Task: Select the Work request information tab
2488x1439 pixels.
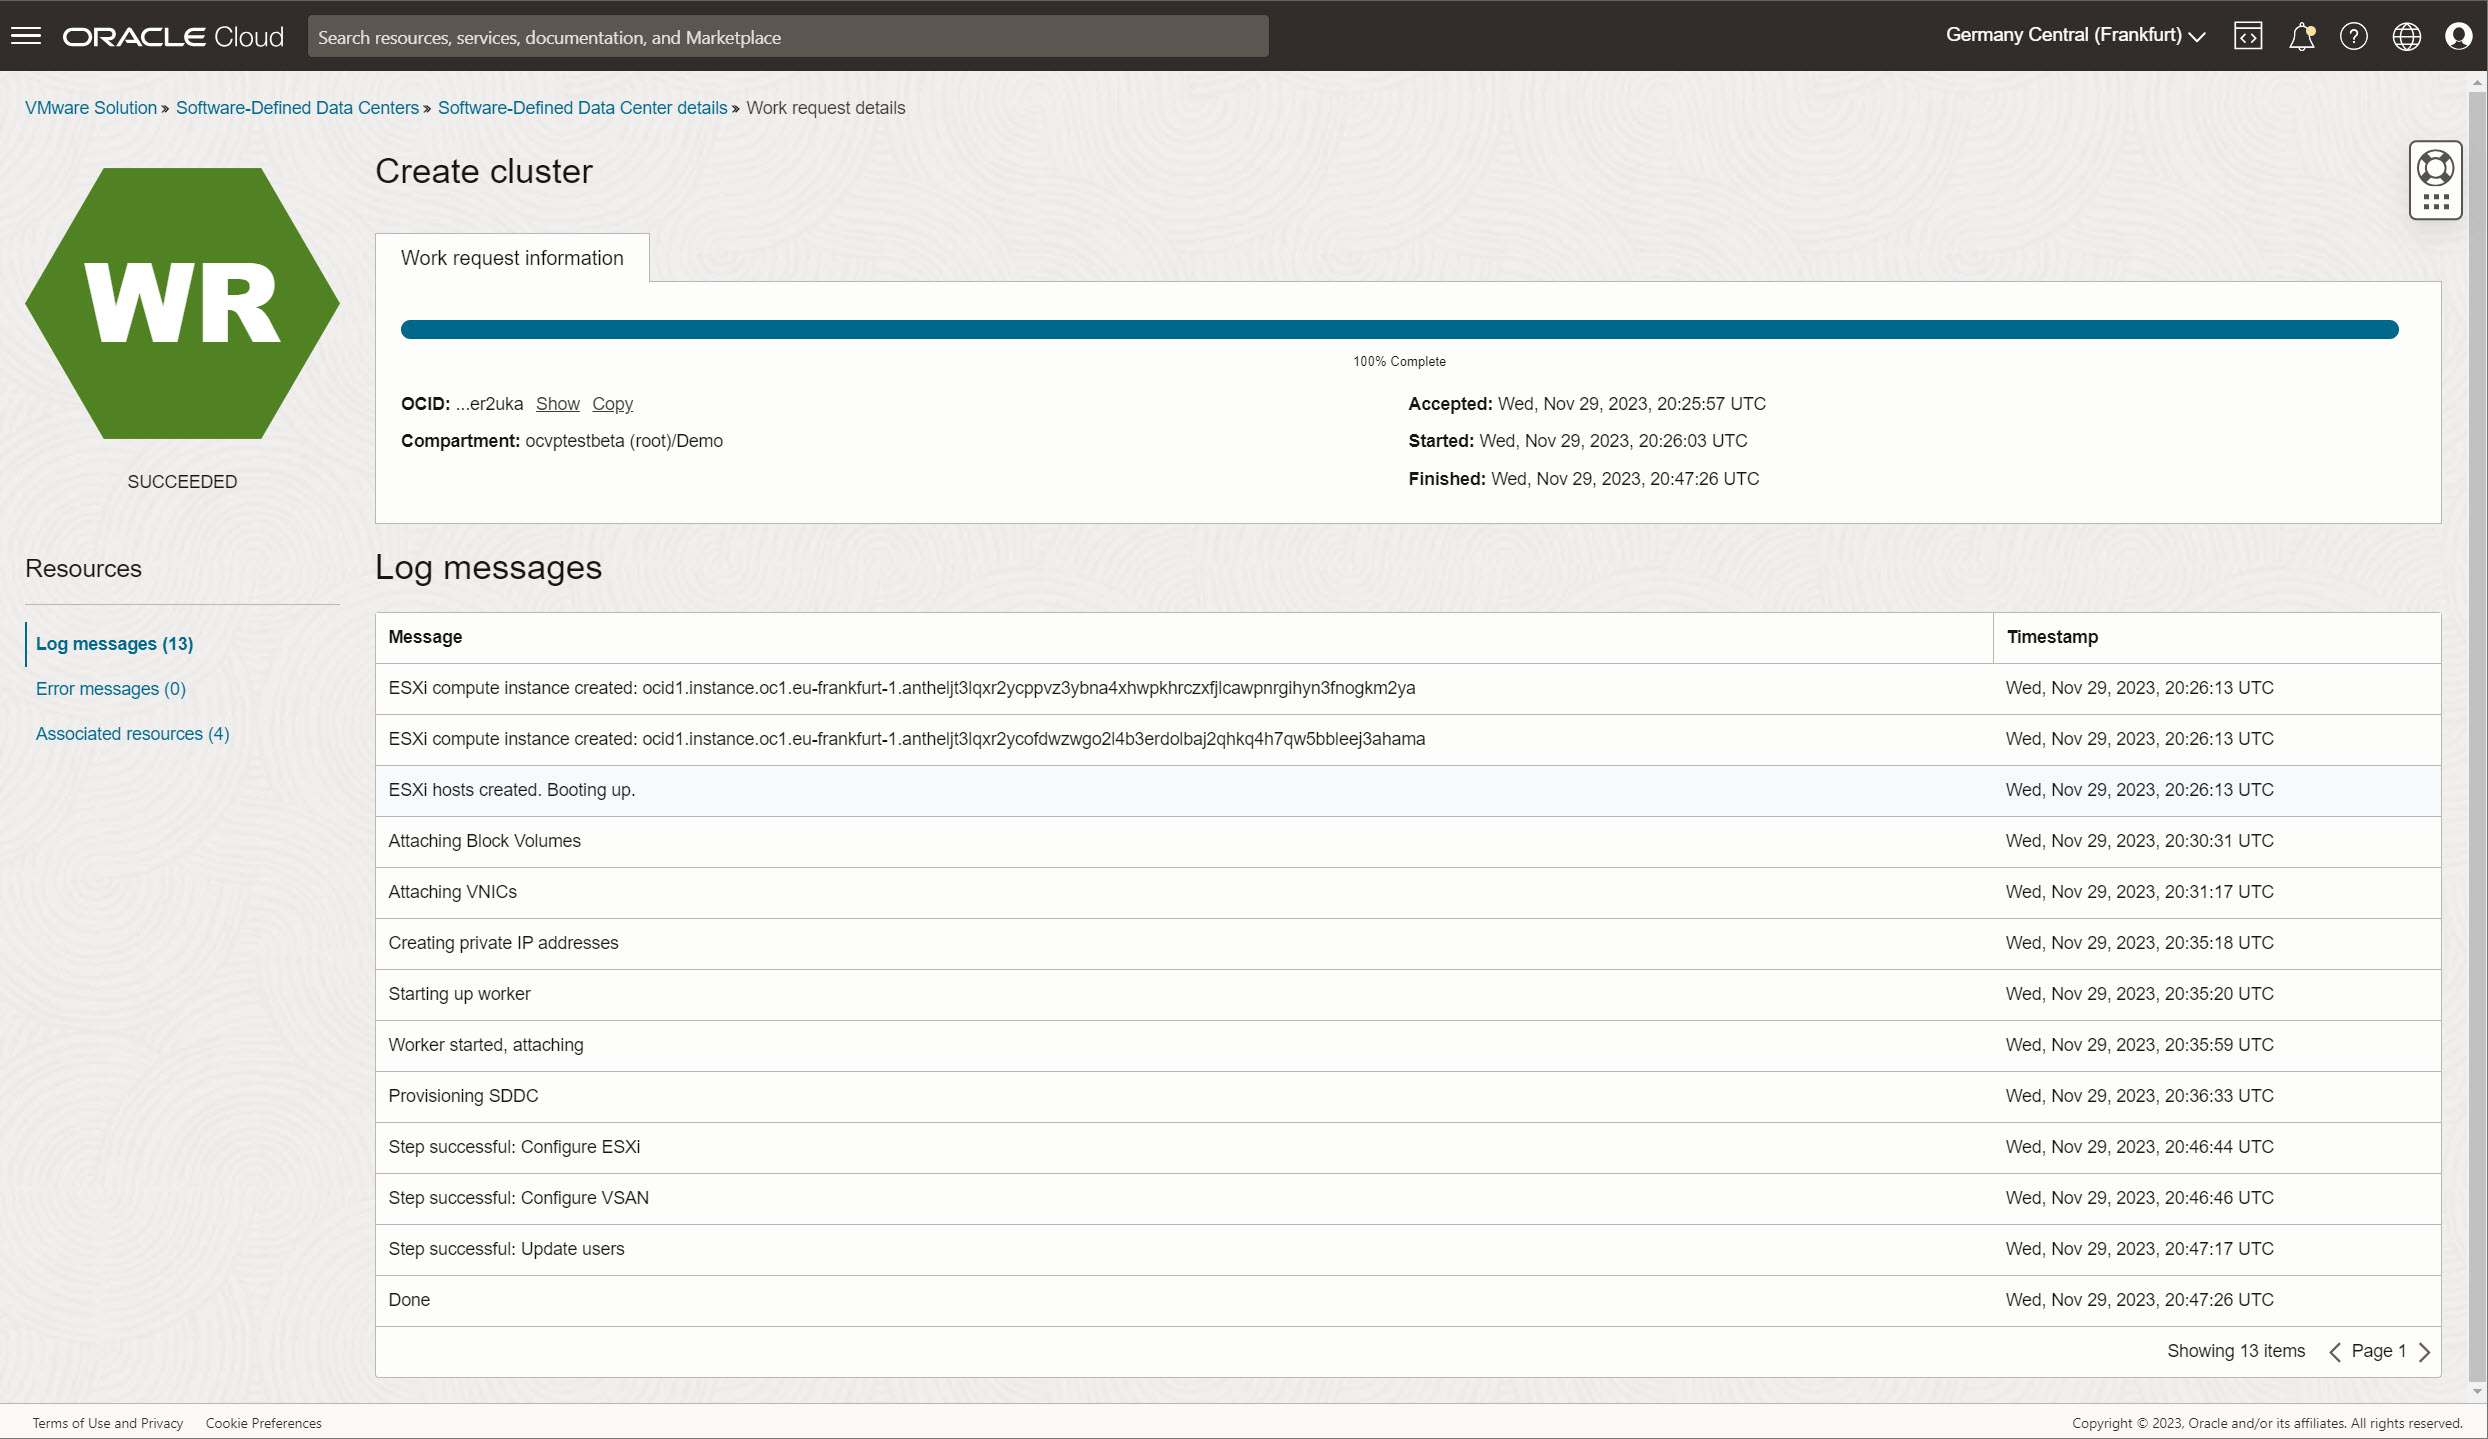Action: pyautogui.click(x=510, y=257)
